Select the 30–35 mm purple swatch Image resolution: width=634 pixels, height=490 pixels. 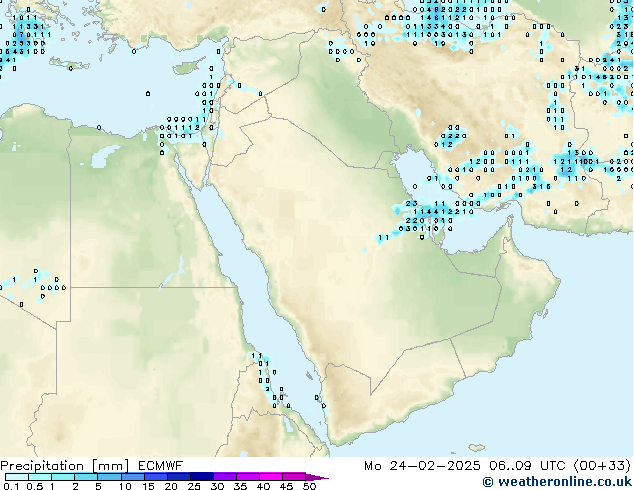click(x=225, y=477)
